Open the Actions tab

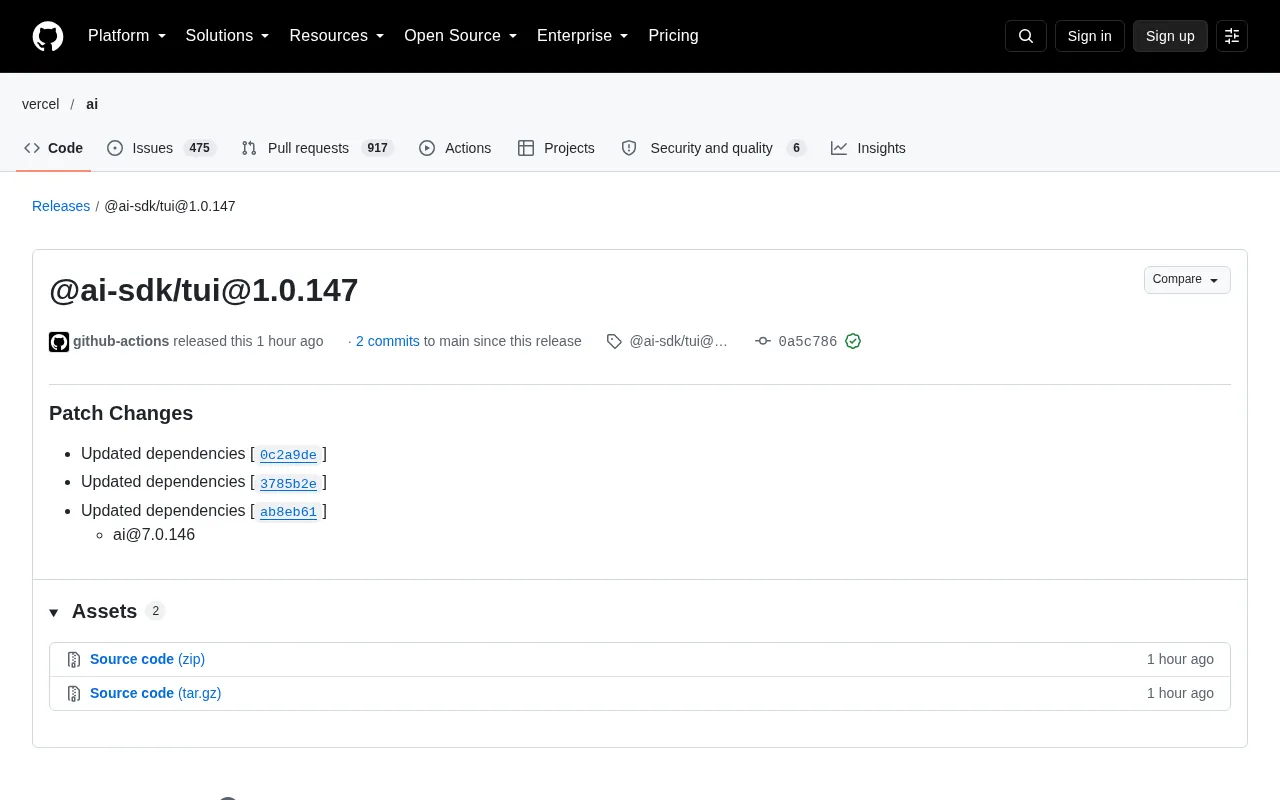click(x=455, y=148)
